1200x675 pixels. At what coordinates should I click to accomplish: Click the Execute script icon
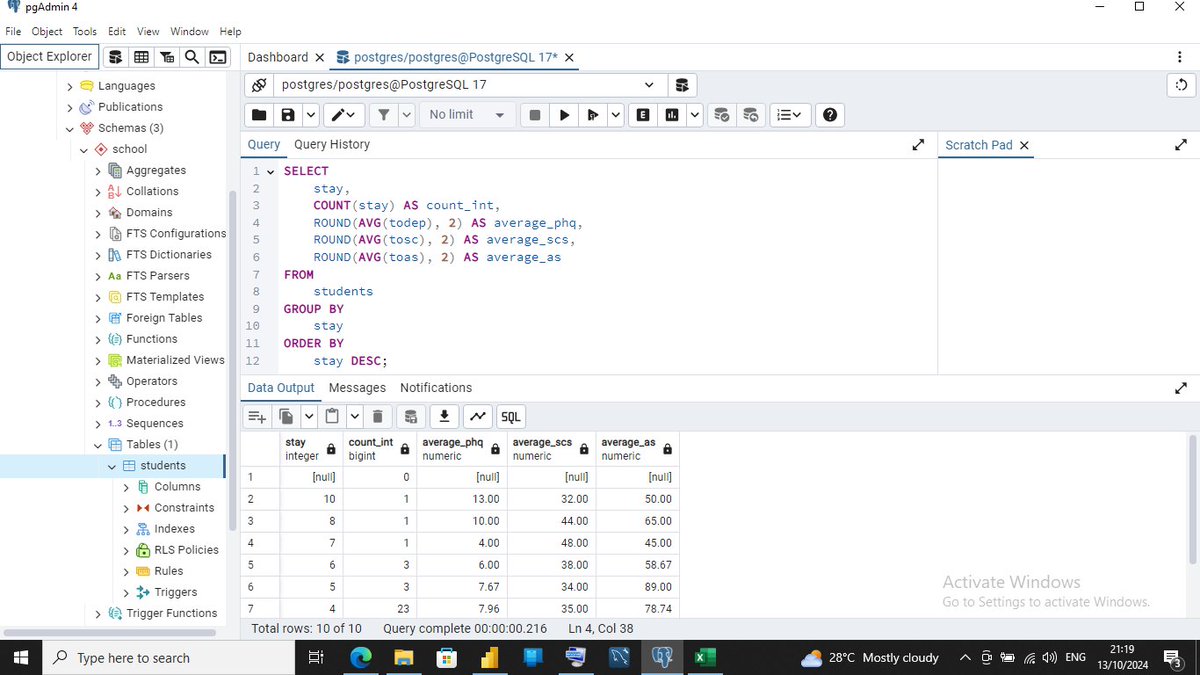click(593, 115)
